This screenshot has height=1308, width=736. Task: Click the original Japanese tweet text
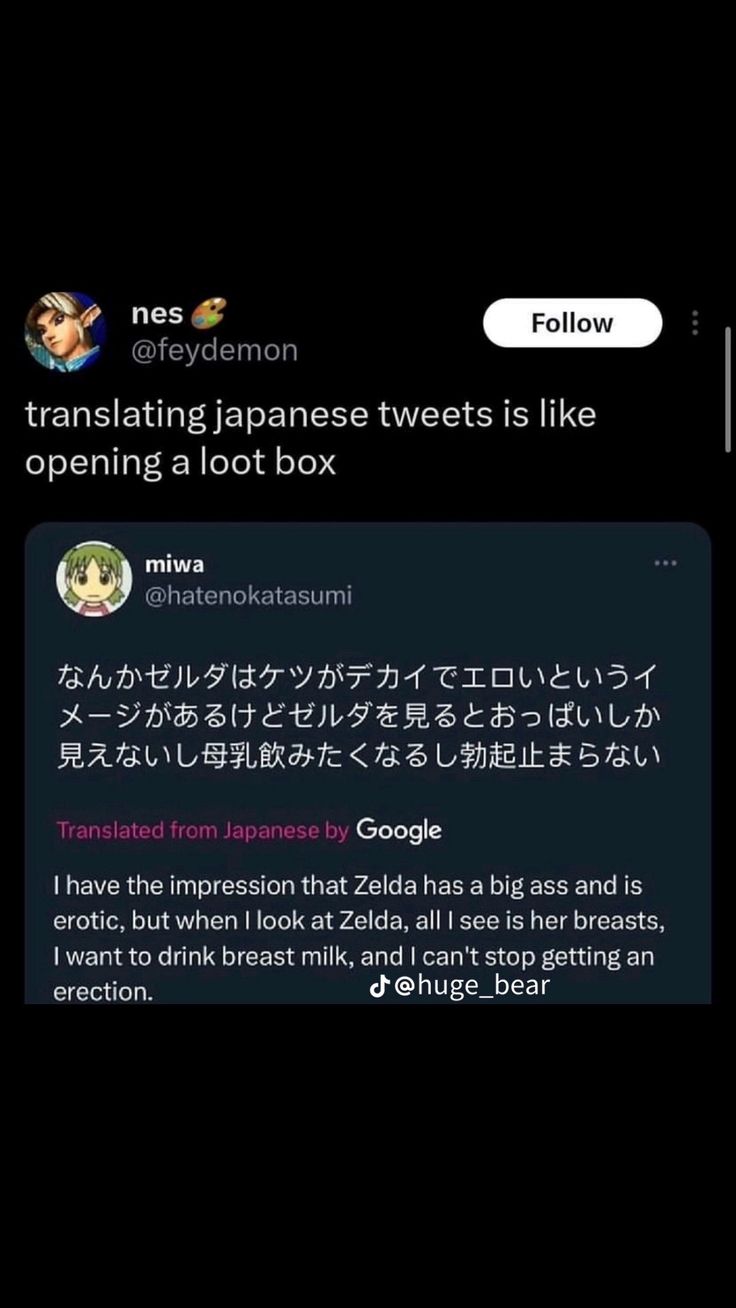[358, 716]
